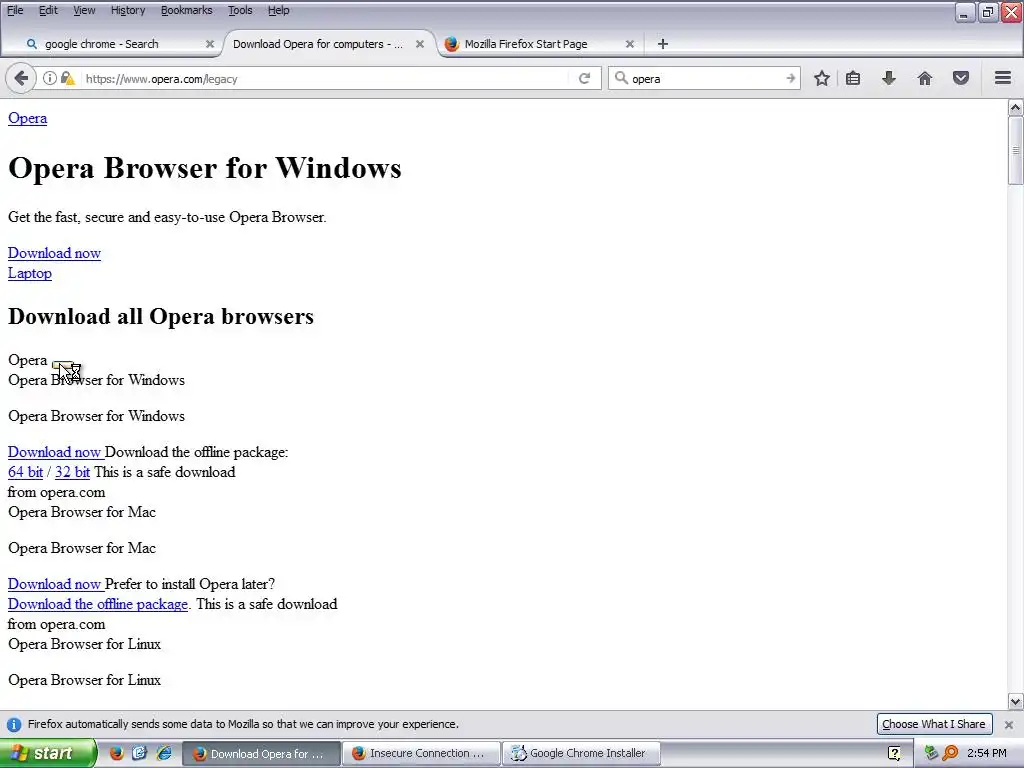The width and height of the screenshot is (1024, 768).
Task: Bookmark this page with the star icon
Action: pos(822,78)
